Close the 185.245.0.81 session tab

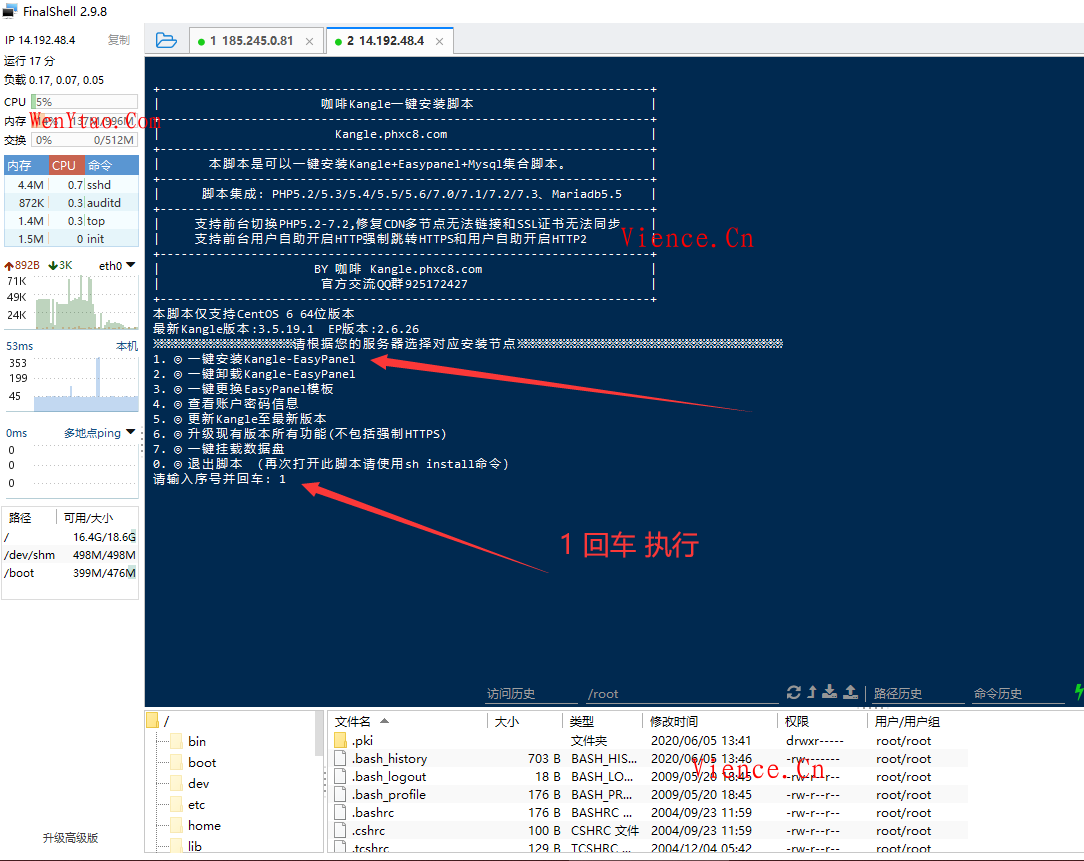tap(310, 41)
